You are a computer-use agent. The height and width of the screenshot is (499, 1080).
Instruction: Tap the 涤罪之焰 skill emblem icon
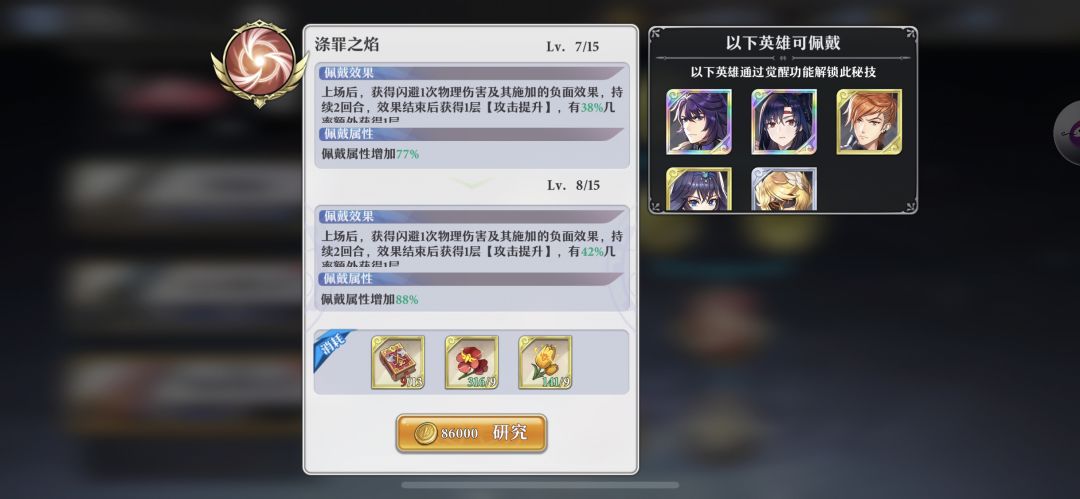[x=260, y=63]
